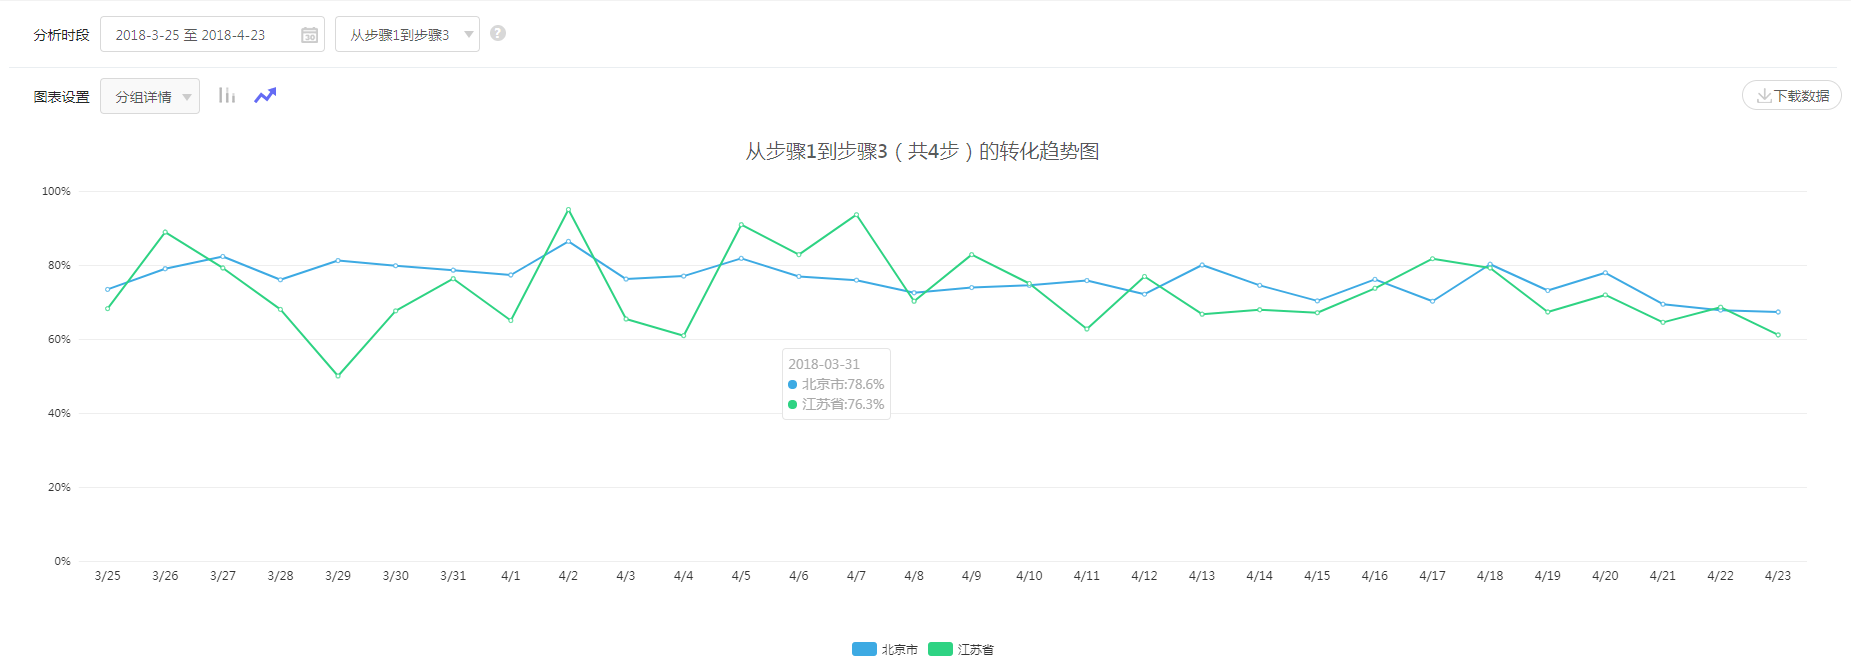This screenshot has width=1851, height=672.
Task: Click the 4/10 x-axis date label
Action: [x=1029, y=576]
